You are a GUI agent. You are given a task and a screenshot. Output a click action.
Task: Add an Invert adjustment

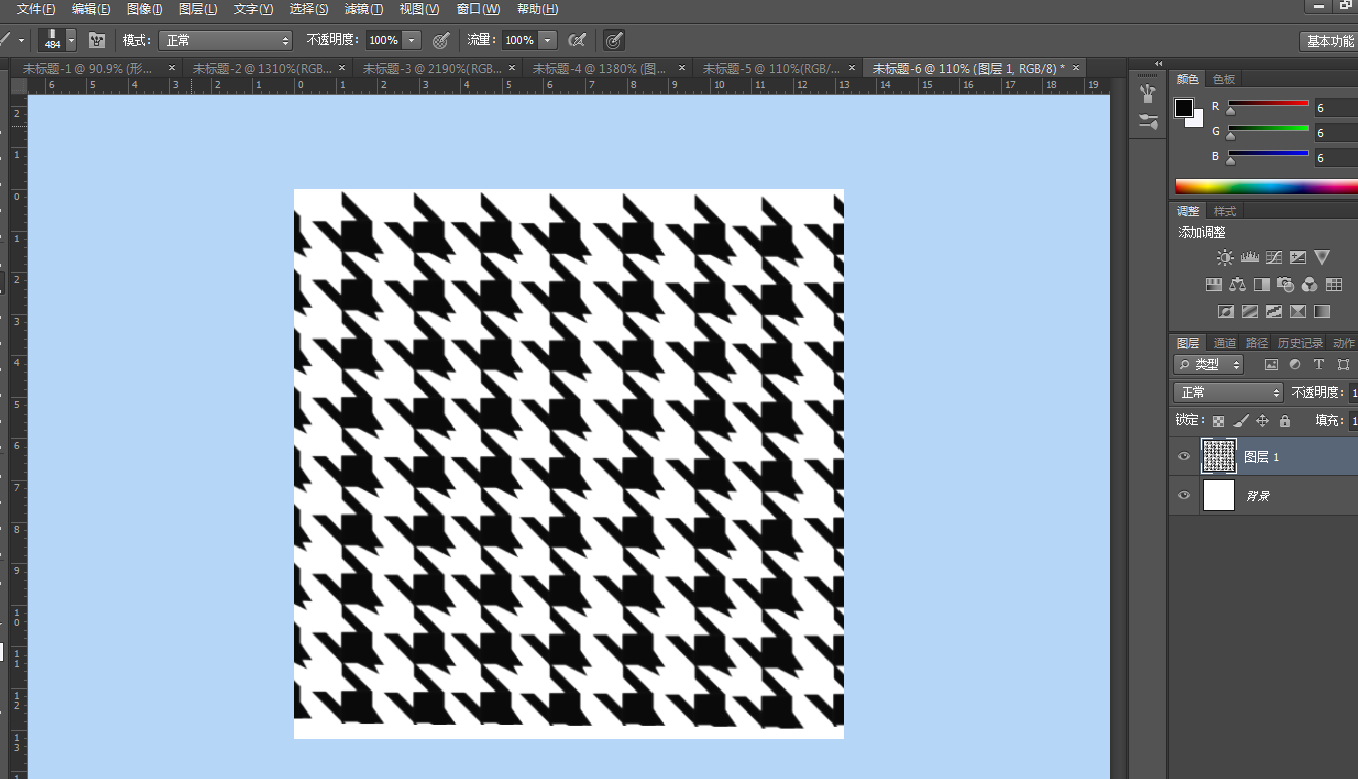(x=1226, y=312)
